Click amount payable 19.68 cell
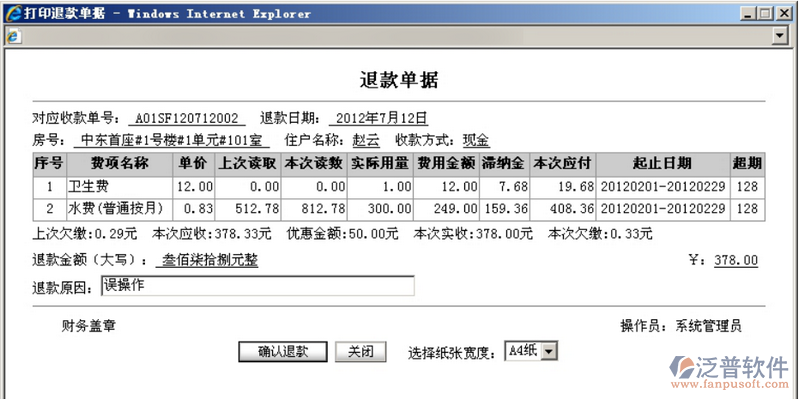799x400 pixels. tap(563, 187)
